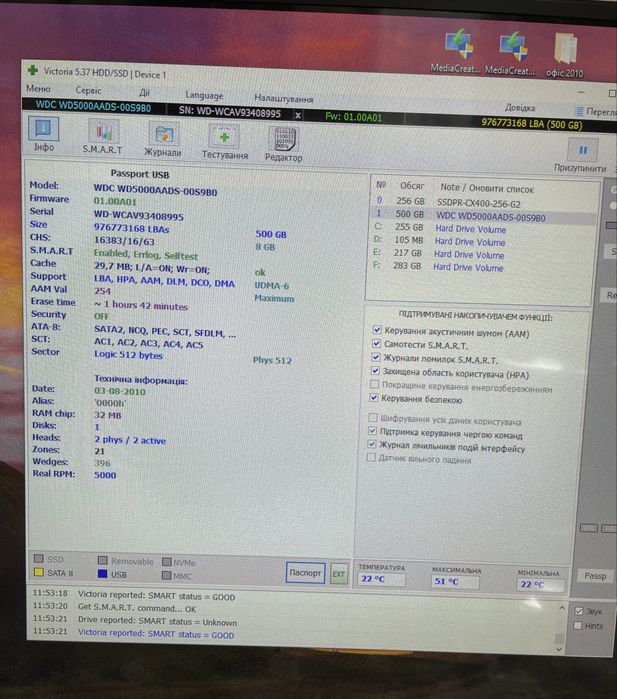Click the blue USB indicator
Image resolution: width=617 pixels, height=699 pixels.
click(103, 574)
